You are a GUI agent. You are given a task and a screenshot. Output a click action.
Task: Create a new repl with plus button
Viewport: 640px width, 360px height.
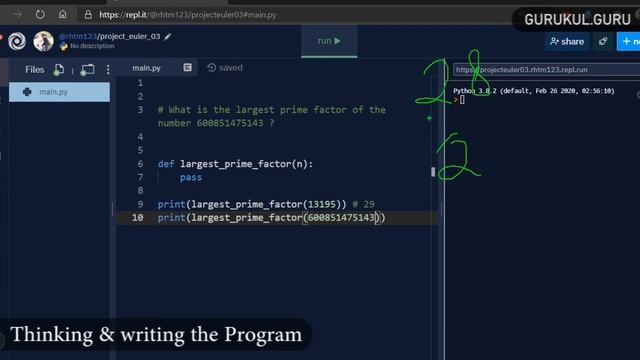[629, 42]
